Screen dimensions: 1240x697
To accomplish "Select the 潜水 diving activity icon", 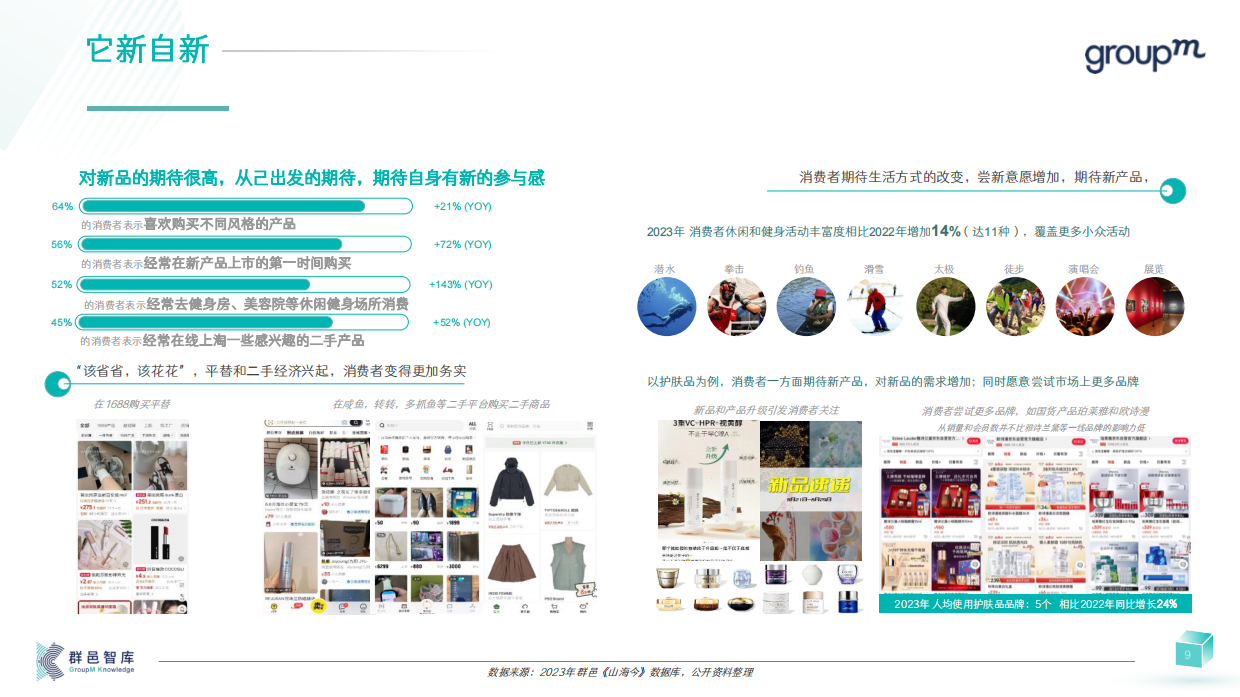I will [x=666, y=306].
